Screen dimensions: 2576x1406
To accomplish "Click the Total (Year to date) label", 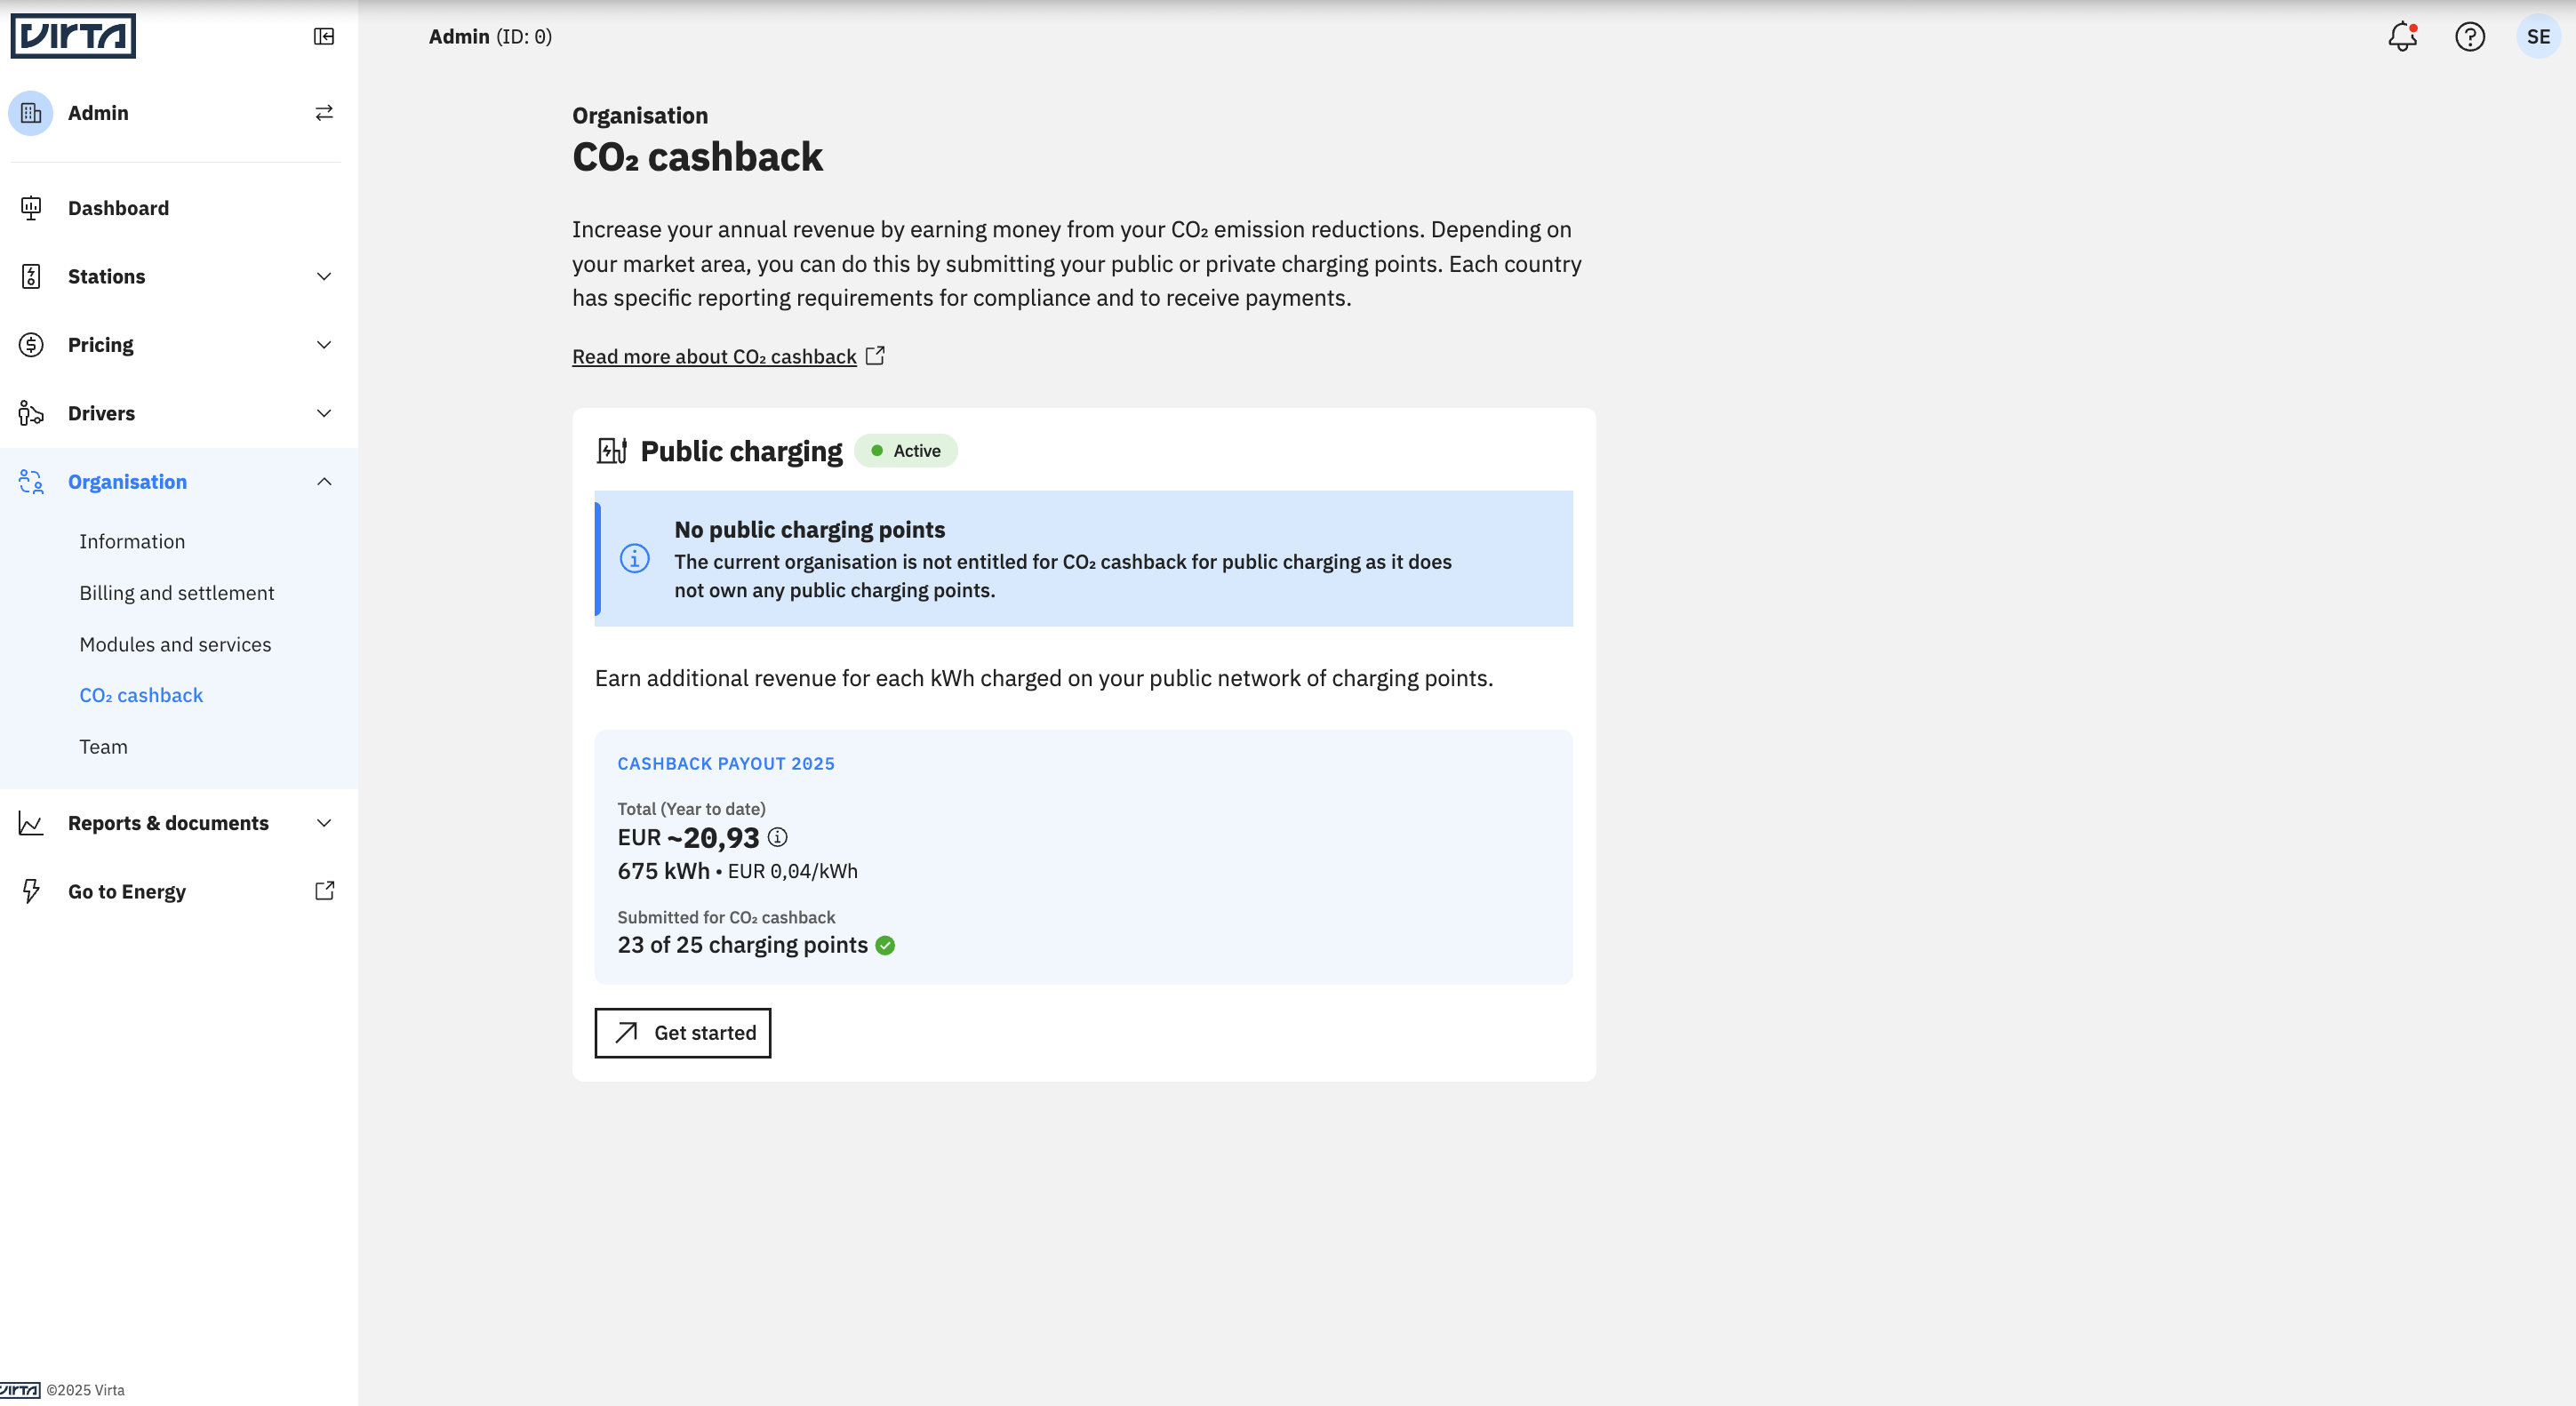I will 691,809.
